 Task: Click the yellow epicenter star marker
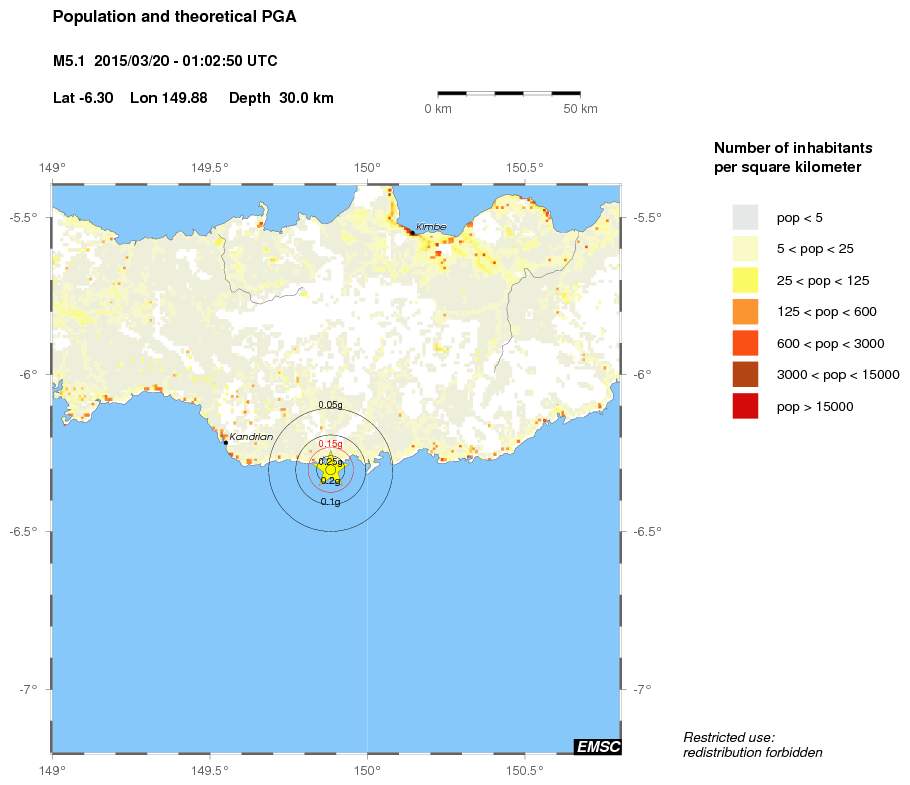click(x=330, y=469)
